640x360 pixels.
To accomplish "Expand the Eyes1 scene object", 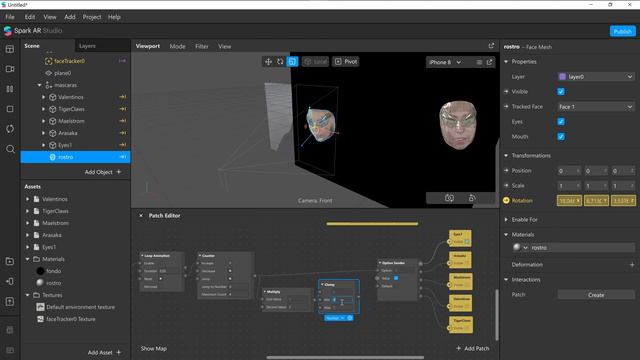I will (x=43, y=145).
